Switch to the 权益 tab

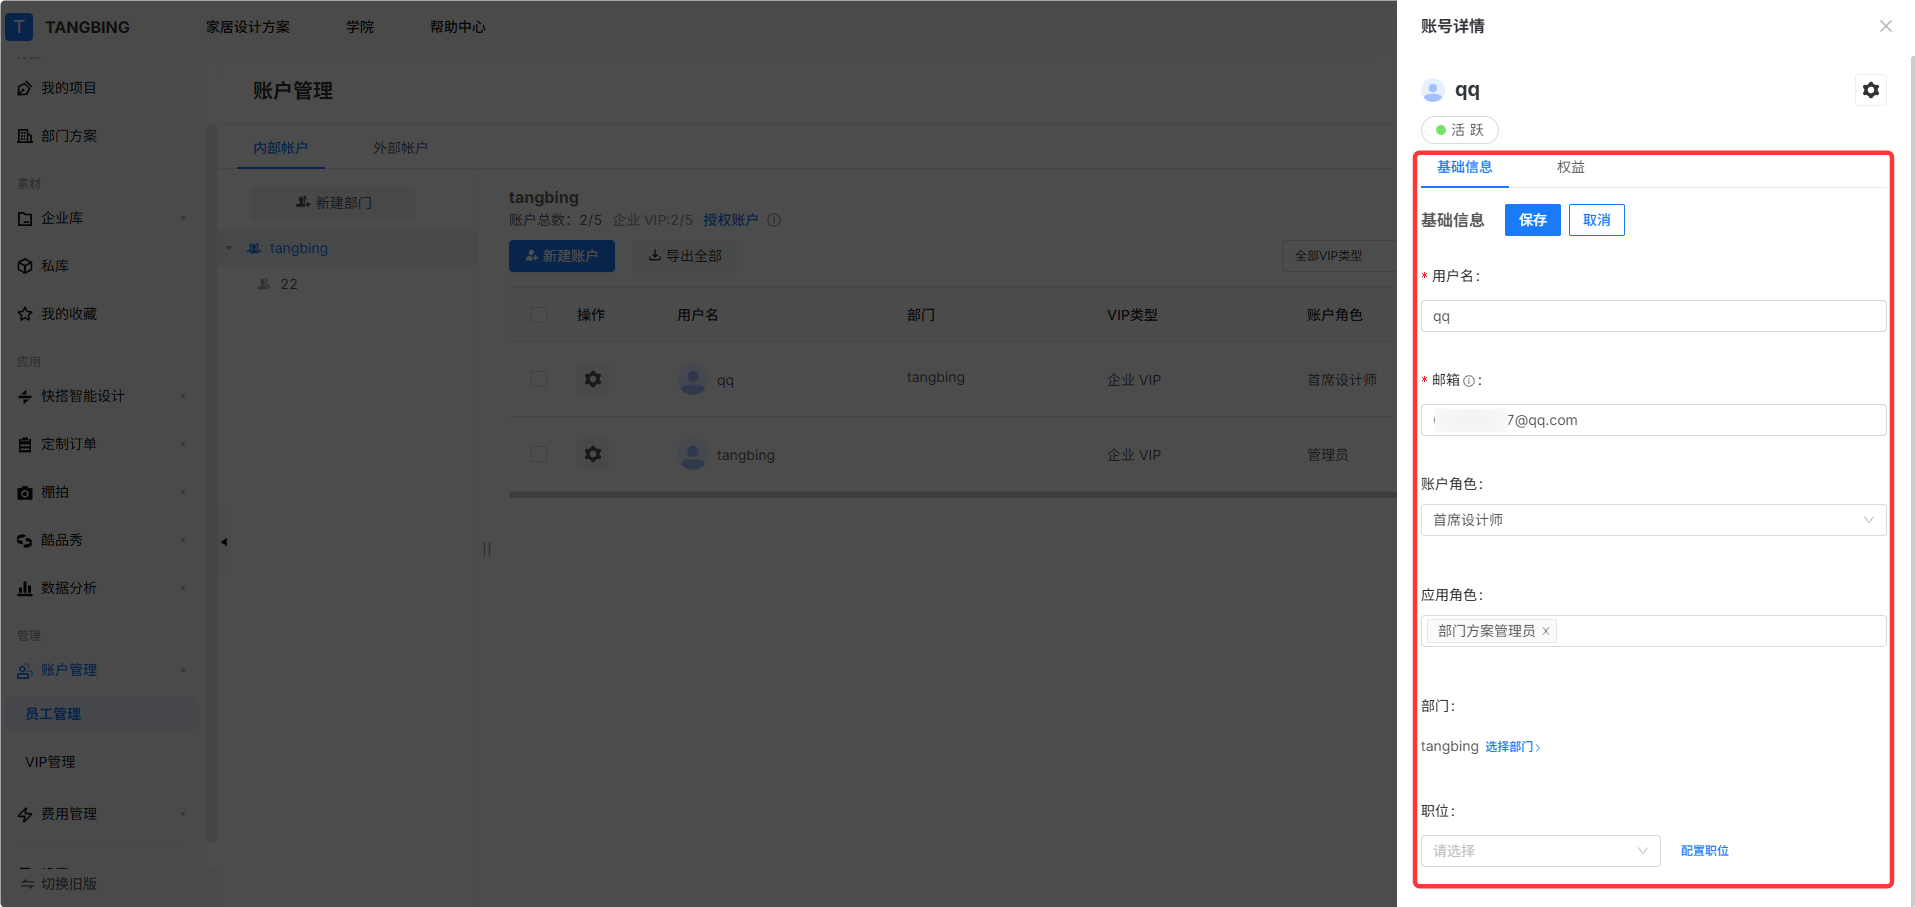pos(1570,167)
